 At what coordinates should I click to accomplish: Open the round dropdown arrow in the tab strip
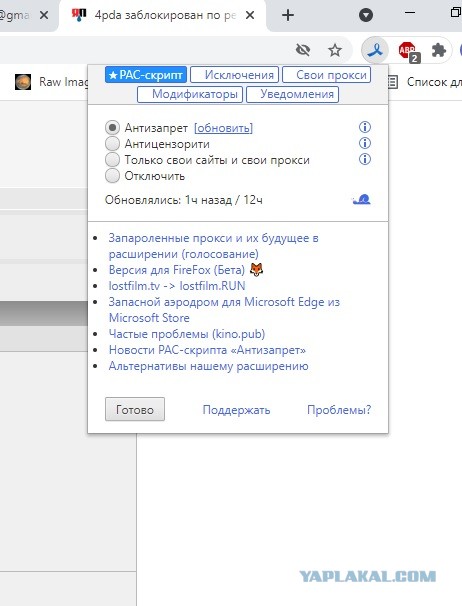[x=366, y=15]
